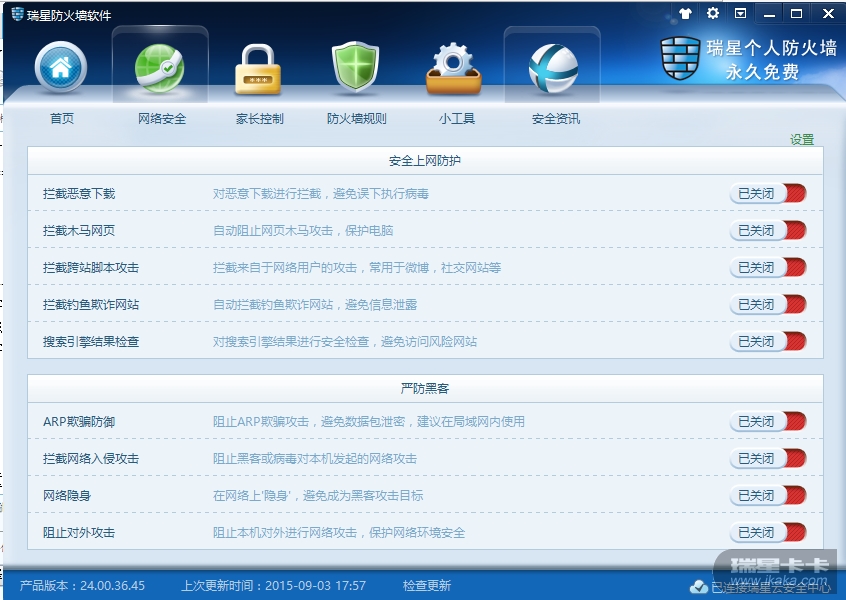Select the 搜索引擎结果检查 row label
This screenshot has width=846, height=600.
[x=91, y=342]
